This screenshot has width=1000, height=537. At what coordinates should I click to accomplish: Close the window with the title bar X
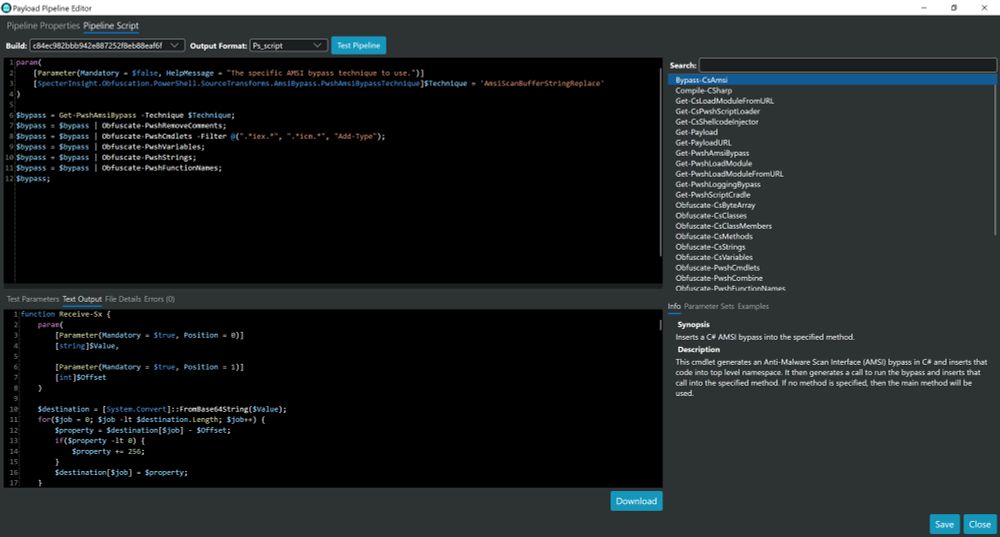point(984,8)
